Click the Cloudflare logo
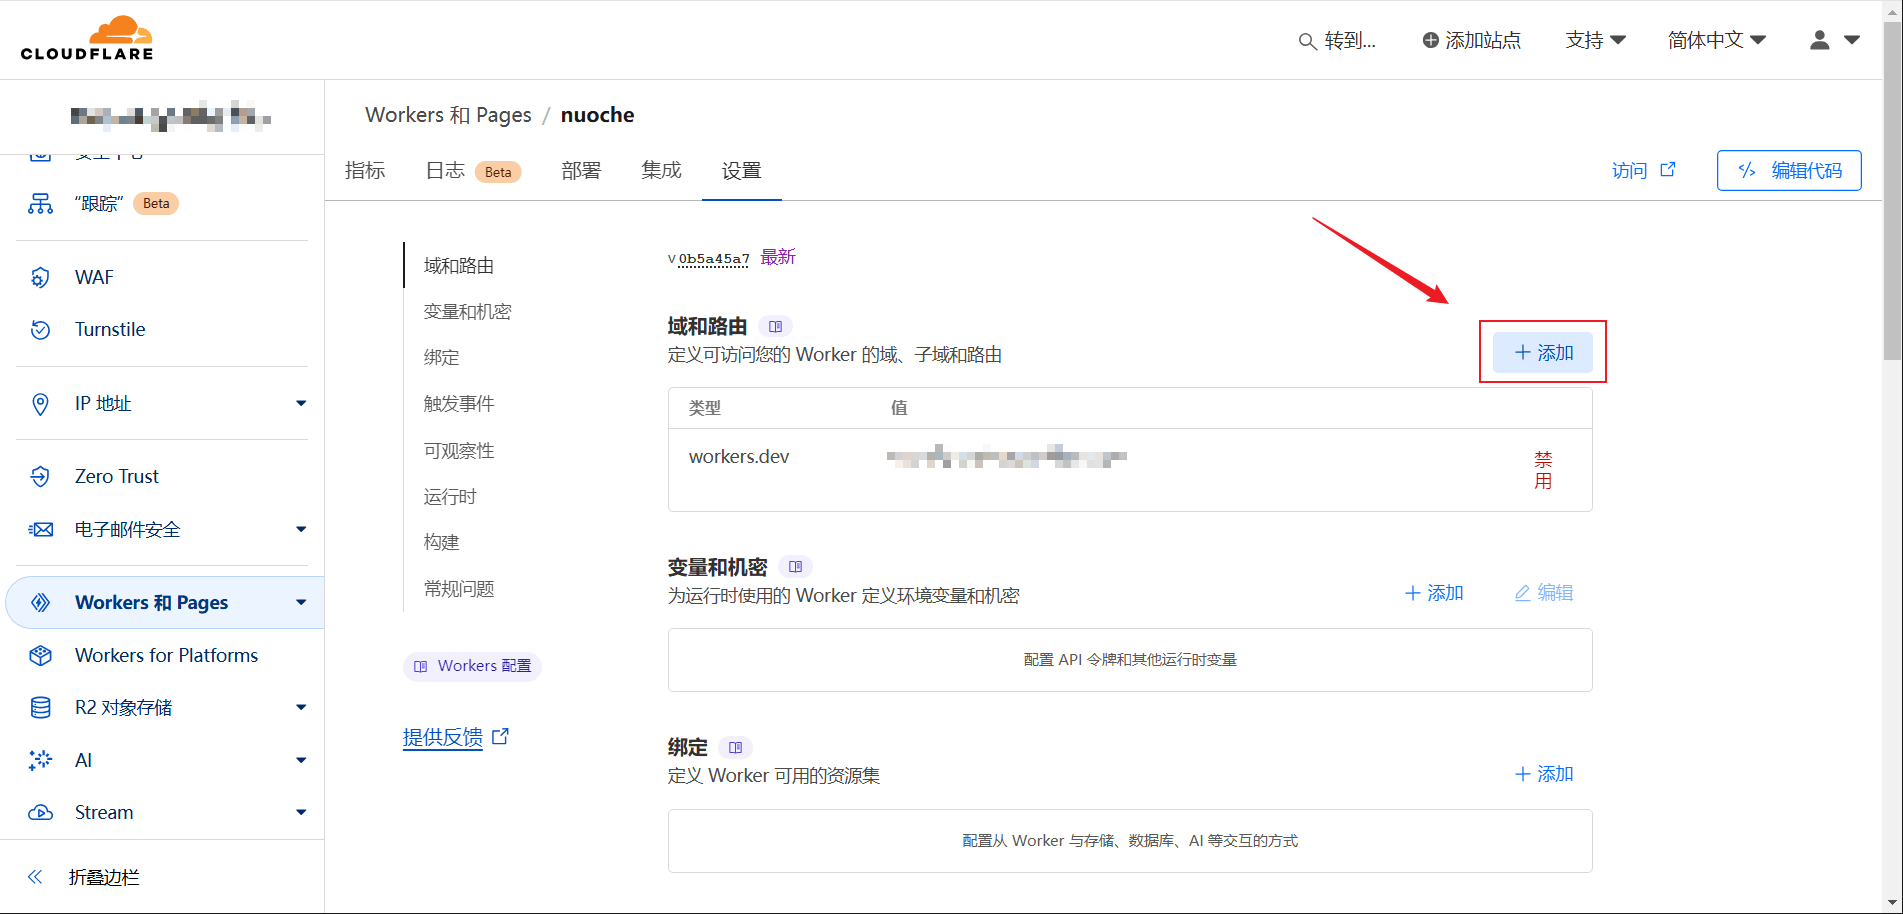Image resolution: width=1903 pixels, height=914 pixels. pyautogui.click(x=87, y=39)
